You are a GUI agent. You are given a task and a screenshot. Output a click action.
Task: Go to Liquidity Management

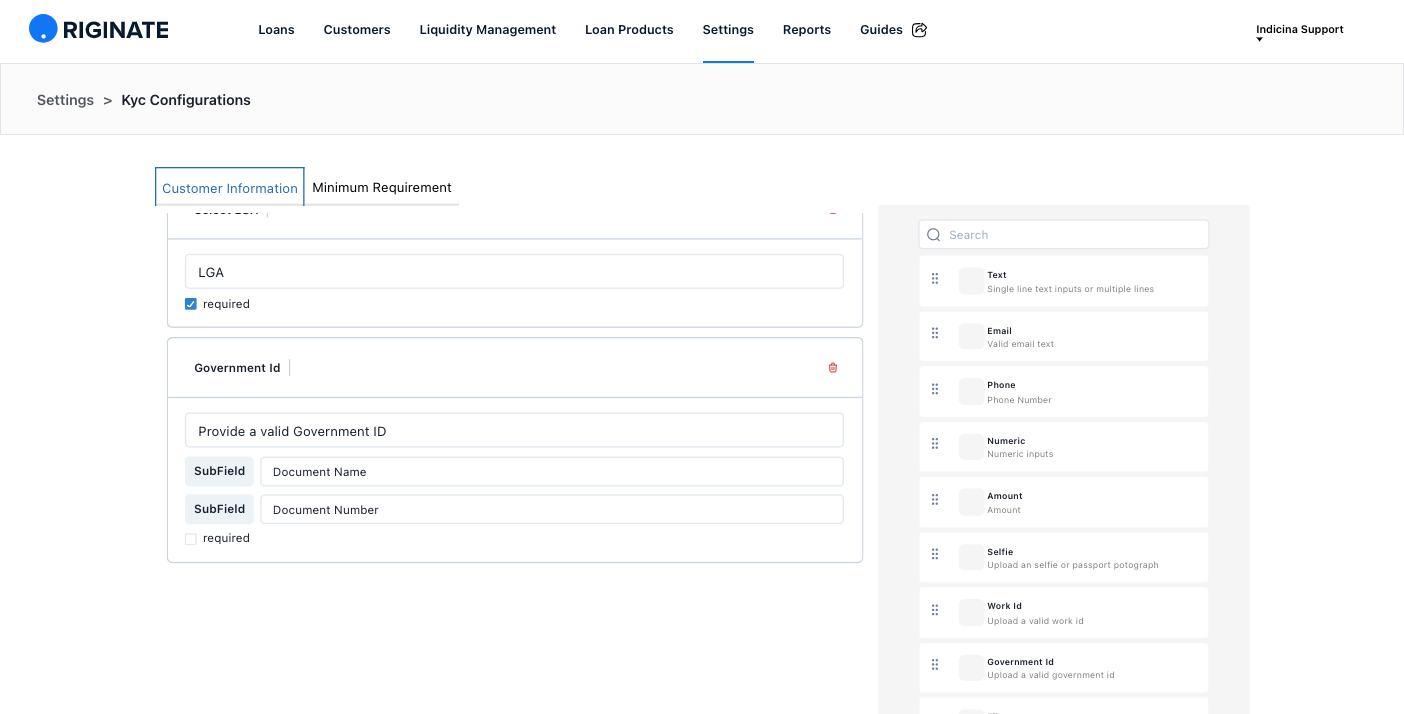point(488,30)
